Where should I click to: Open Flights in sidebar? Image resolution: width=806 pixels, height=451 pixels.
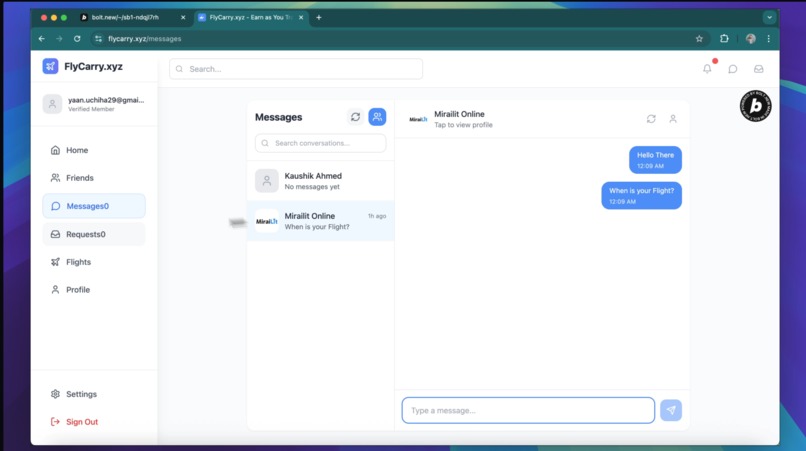click(94, 262)
